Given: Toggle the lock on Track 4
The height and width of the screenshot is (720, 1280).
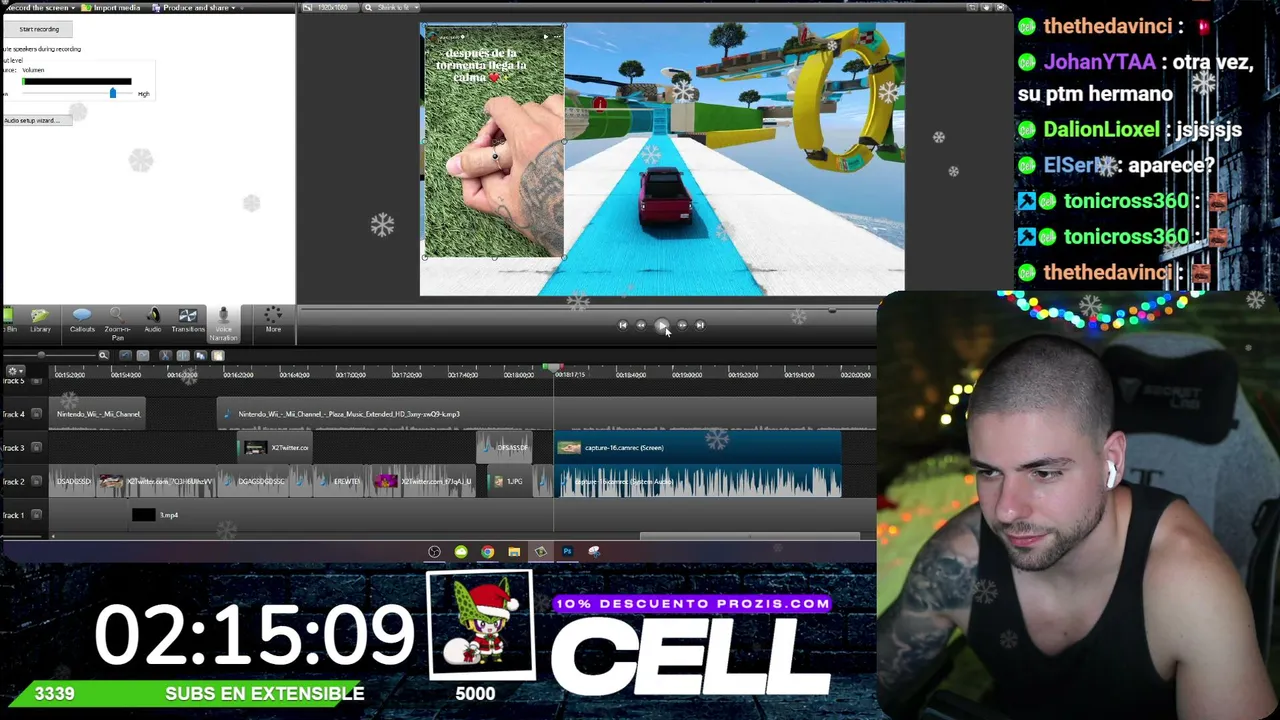Looking at the screenshot, I should click(x=37, y=414).
